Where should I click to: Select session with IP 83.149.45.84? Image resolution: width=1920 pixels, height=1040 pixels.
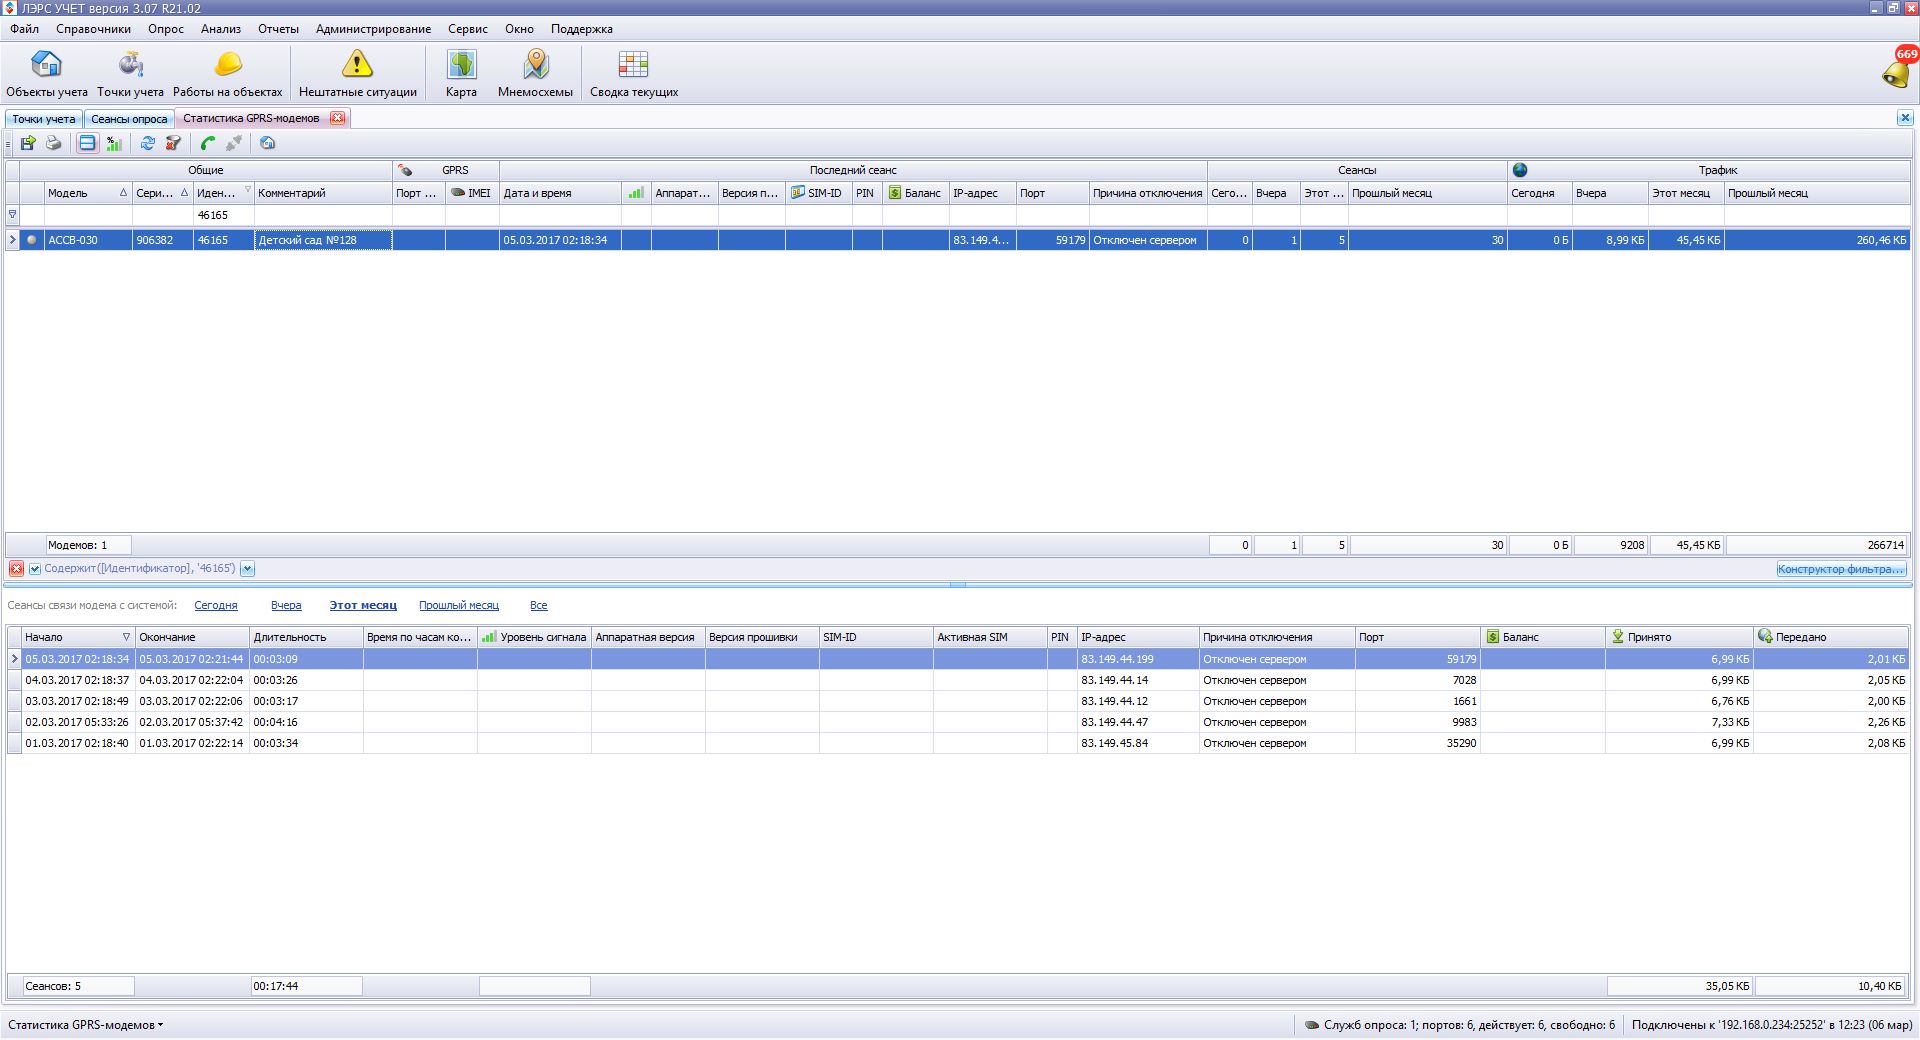coord(958,743)
